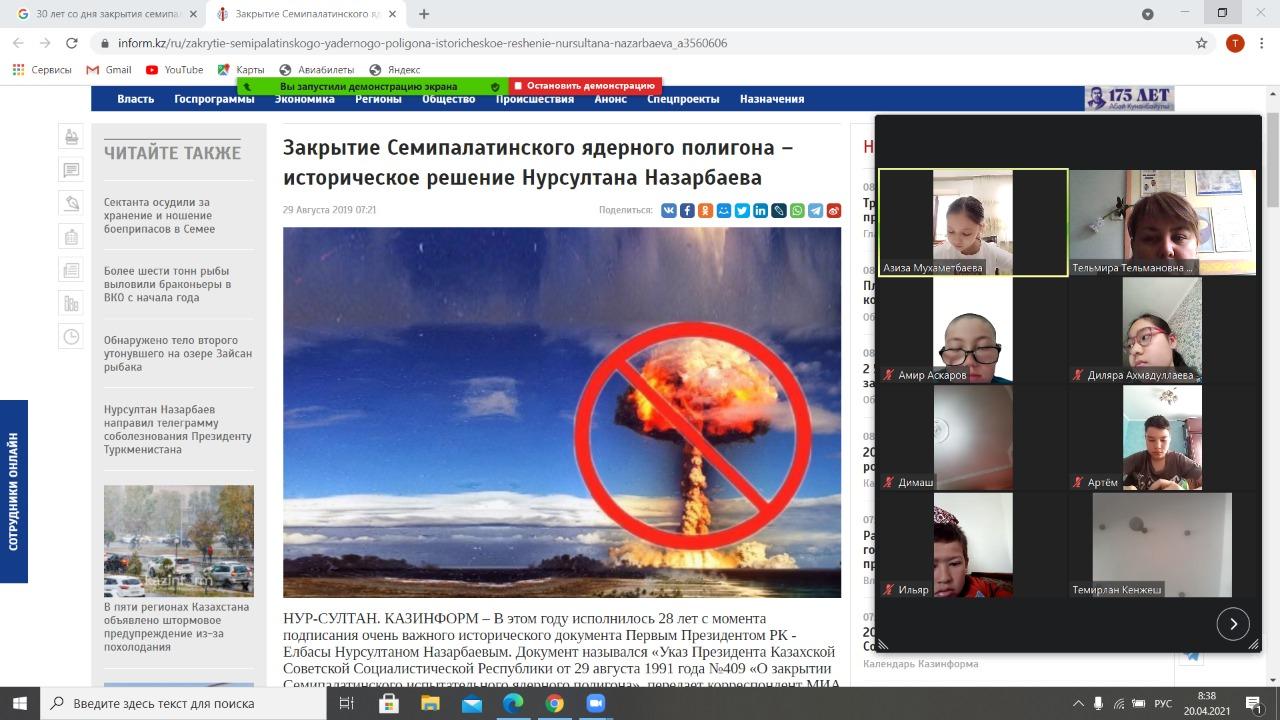The width and height of the screenshot is (1280, 720).
Task: Open the link about Зайсан lake fisherman
Action: pos(177,353)
